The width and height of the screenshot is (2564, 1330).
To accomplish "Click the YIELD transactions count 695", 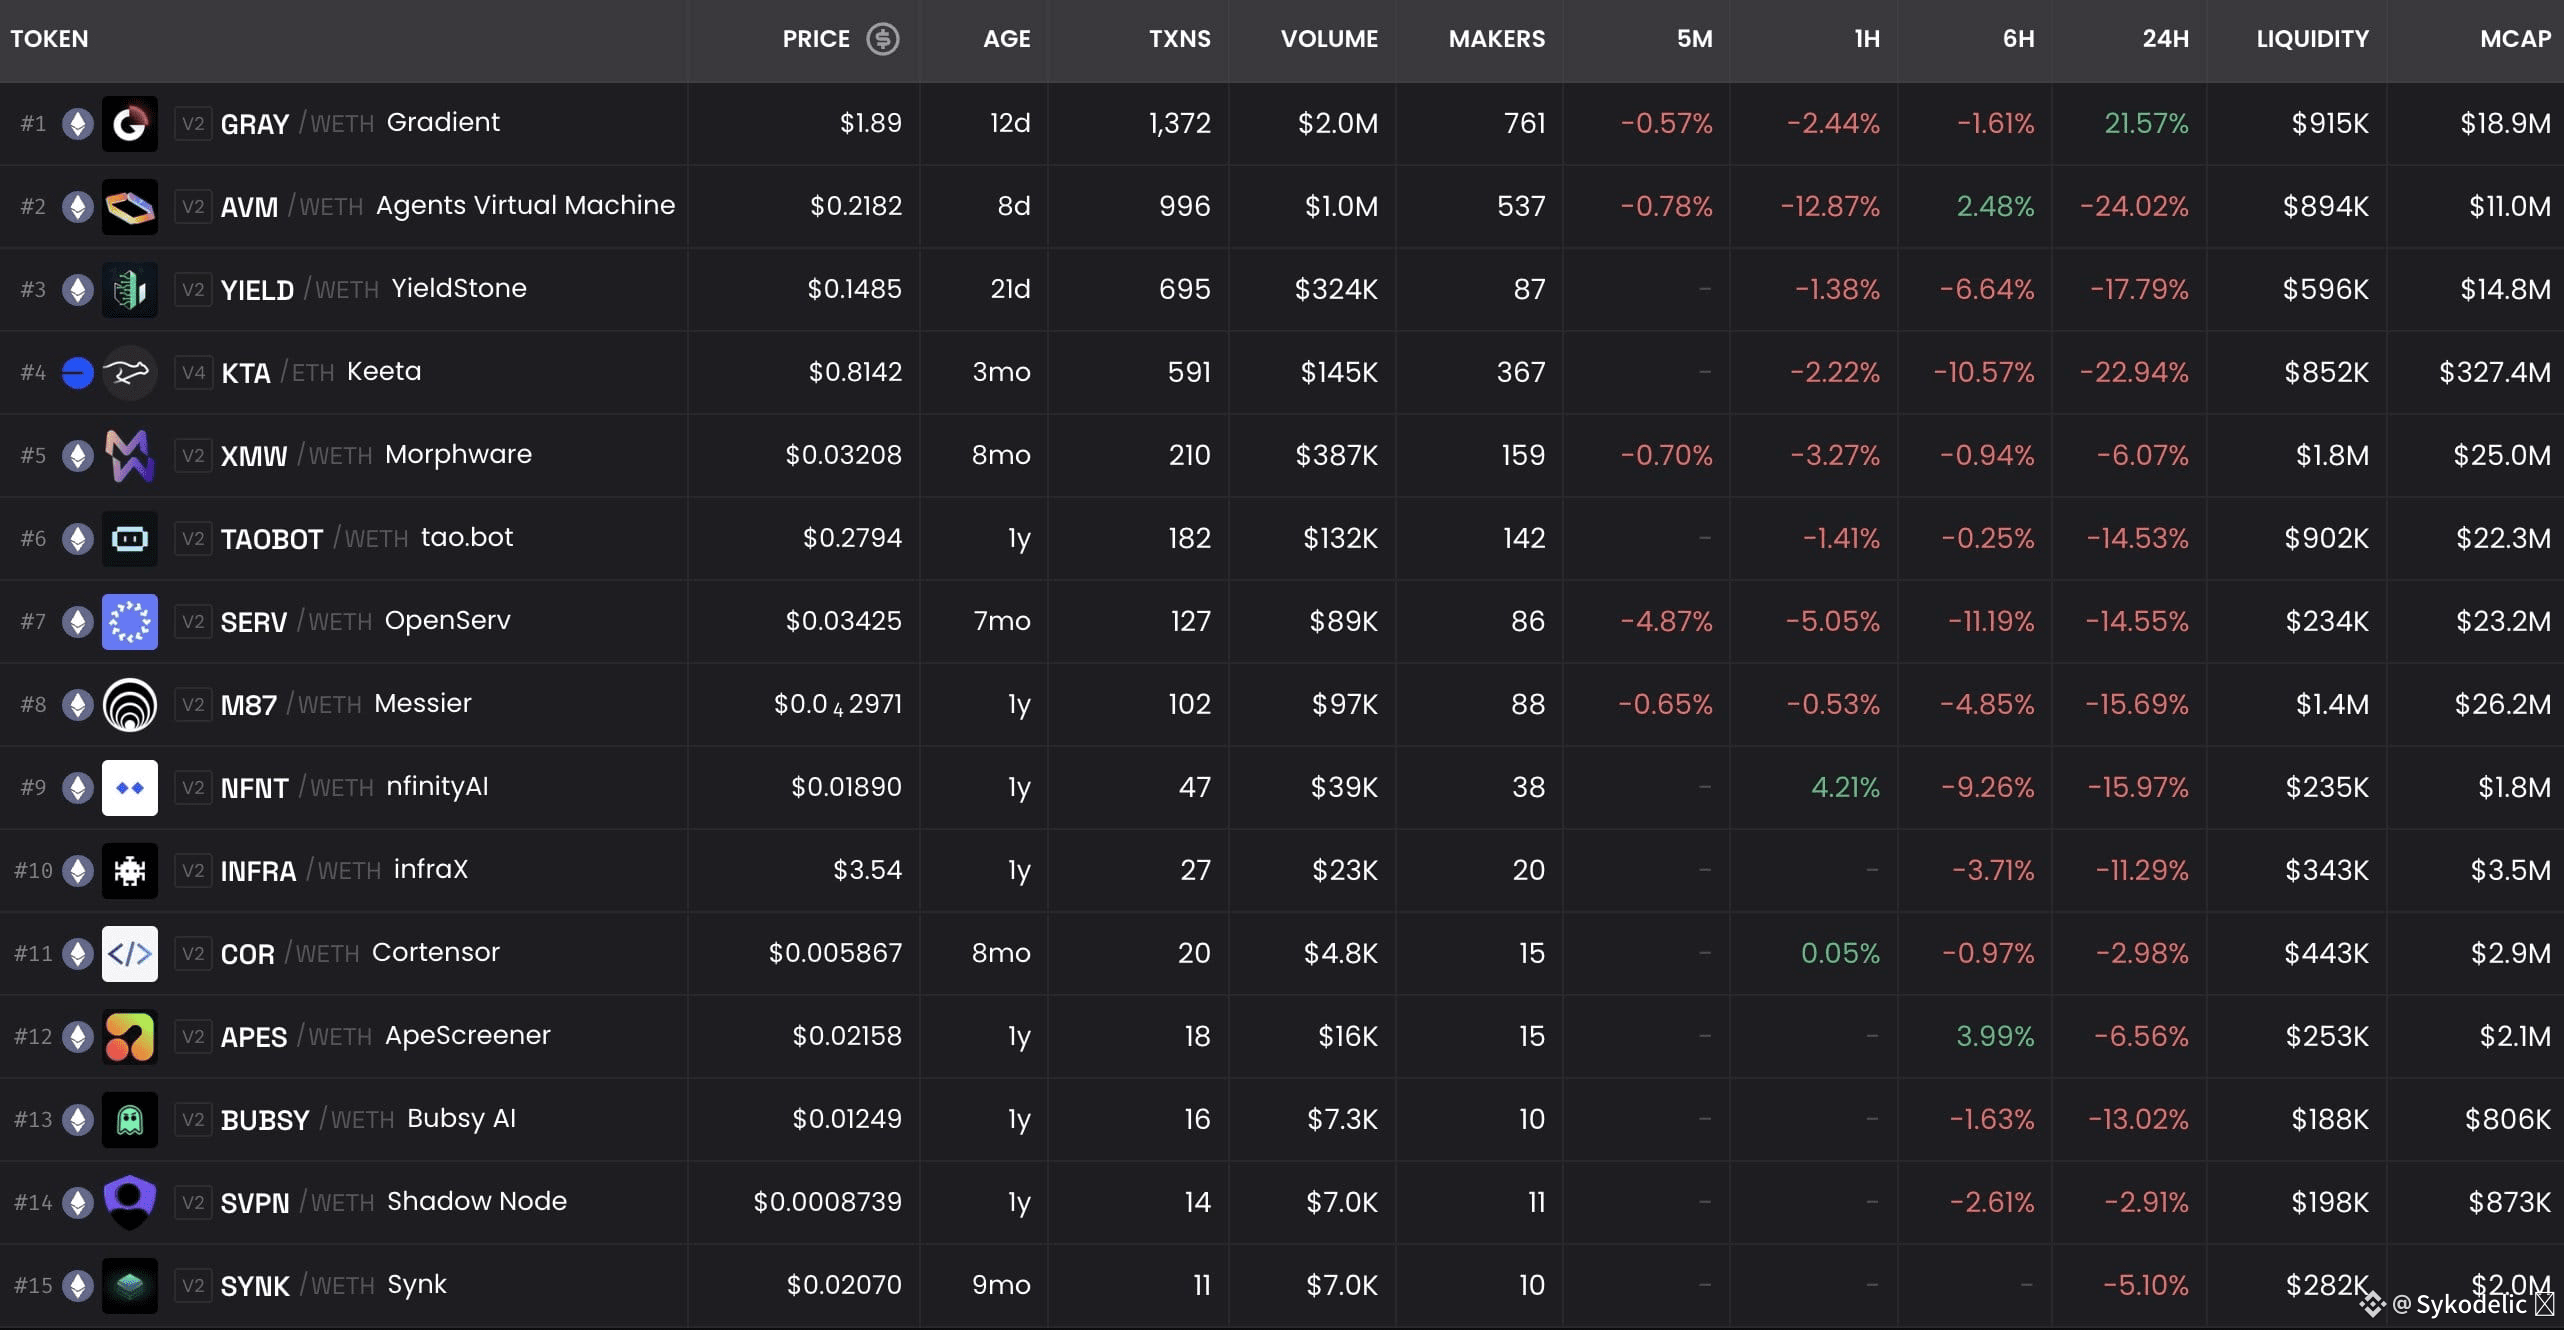I will [x=1184, y=289].
